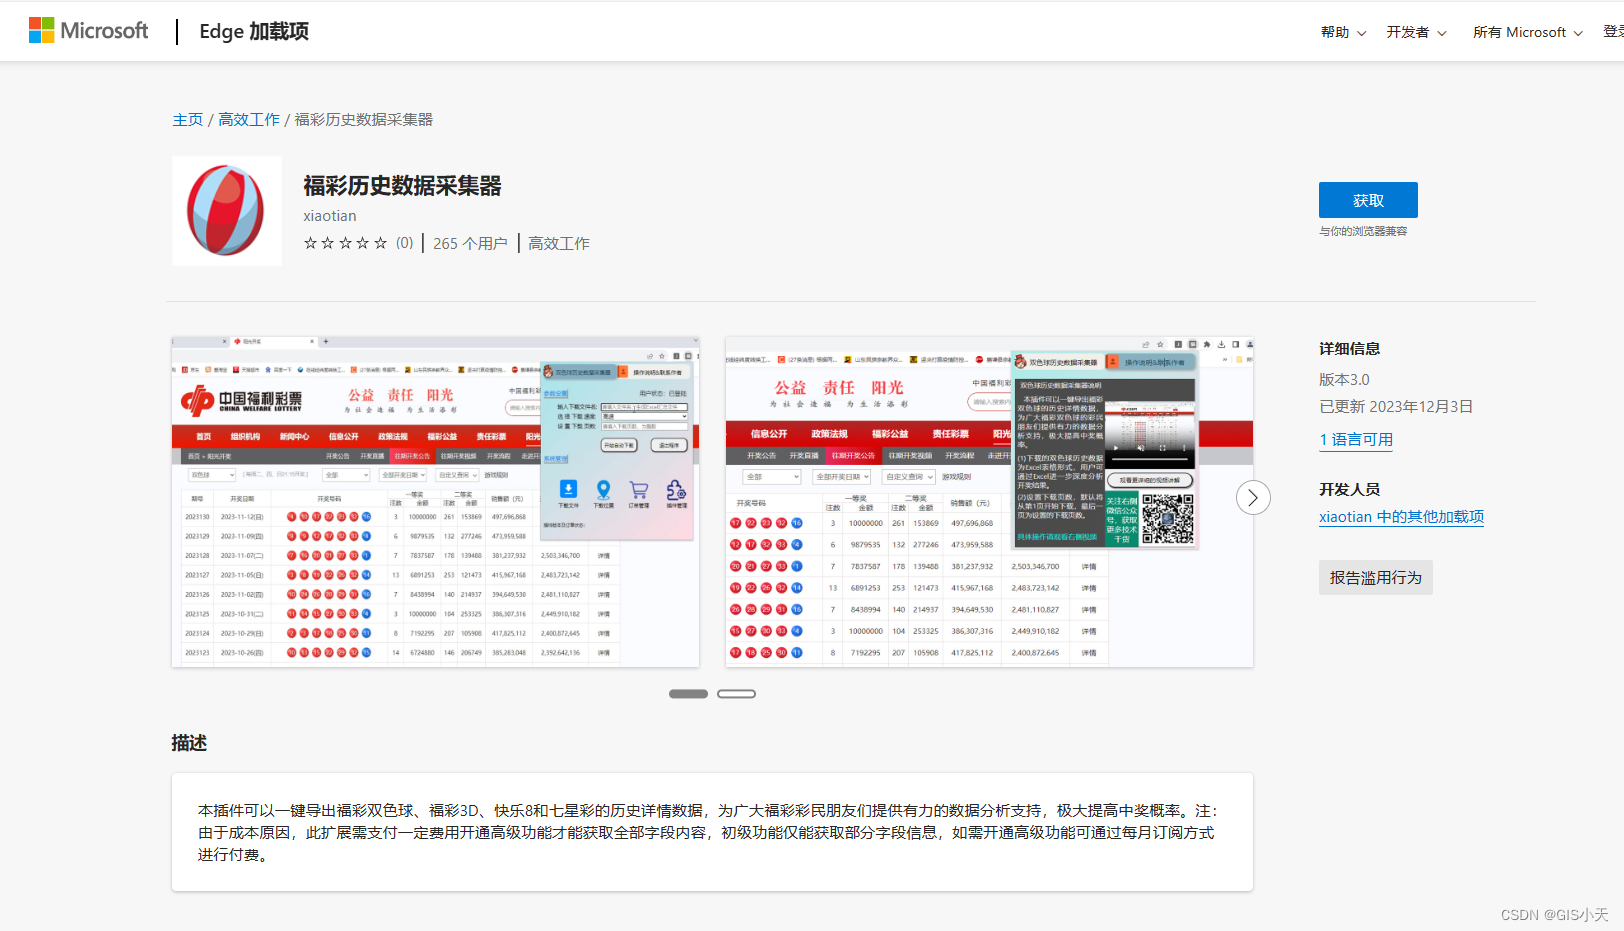
Task: Click 版本3.0 version text
Action: (x=1344, y=380)
